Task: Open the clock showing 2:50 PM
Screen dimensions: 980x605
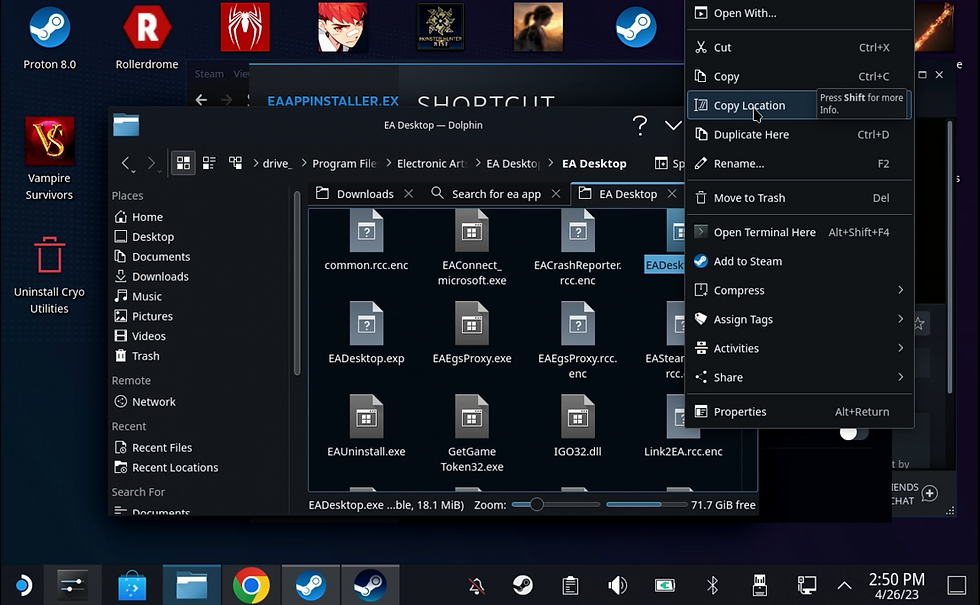Action: click(x=896, y=586)
